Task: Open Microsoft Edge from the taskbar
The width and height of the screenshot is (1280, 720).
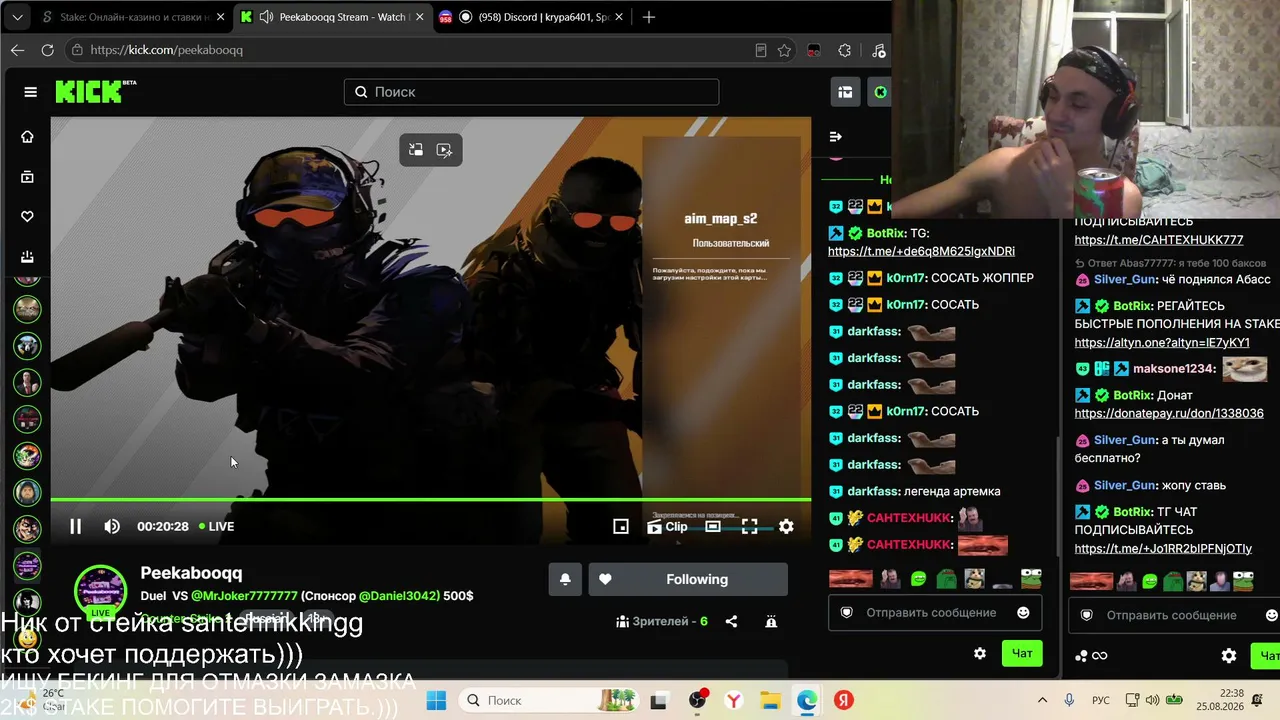Action: click(807, 700)
